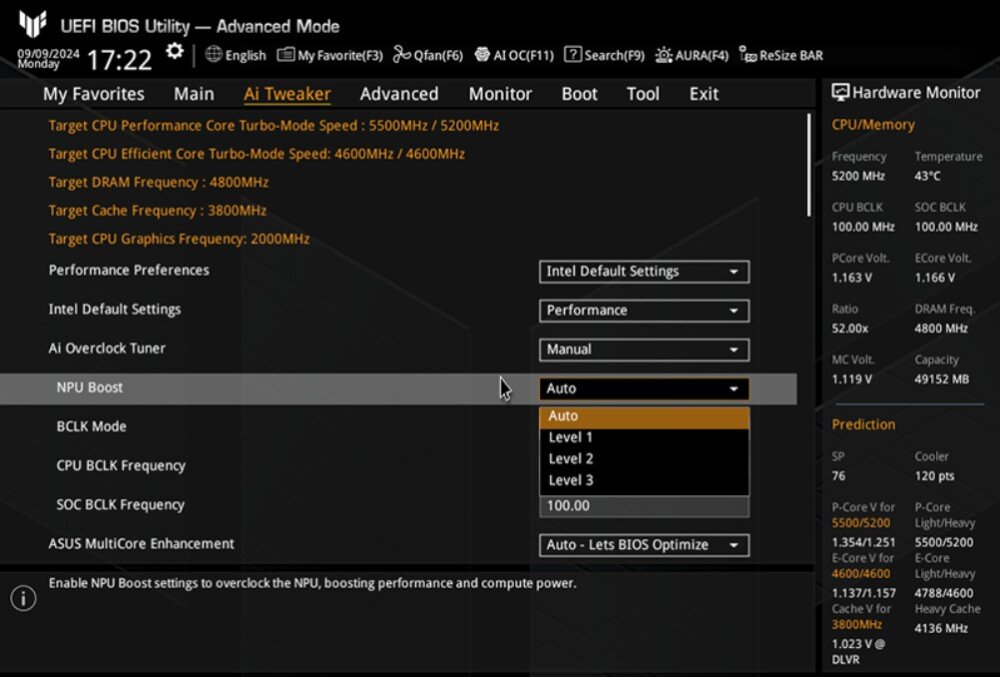Open Qfan (F6) fan control
This screenshot has height=677, width=1000.
428,55
